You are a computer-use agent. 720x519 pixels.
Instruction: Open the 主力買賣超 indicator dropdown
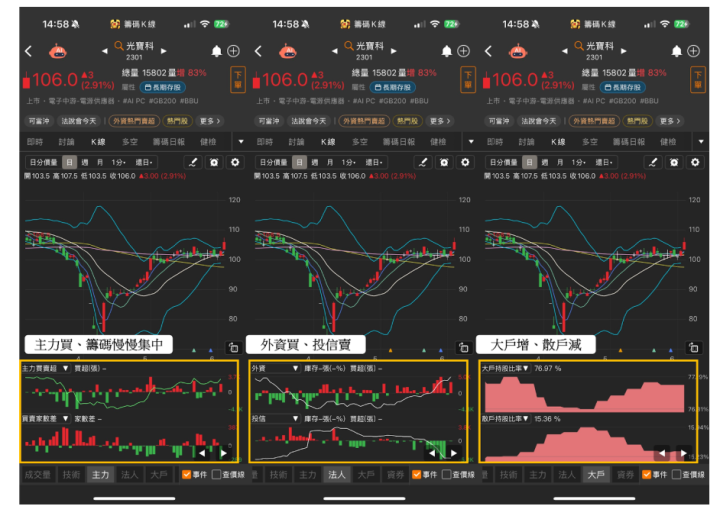tap(45, 368)
